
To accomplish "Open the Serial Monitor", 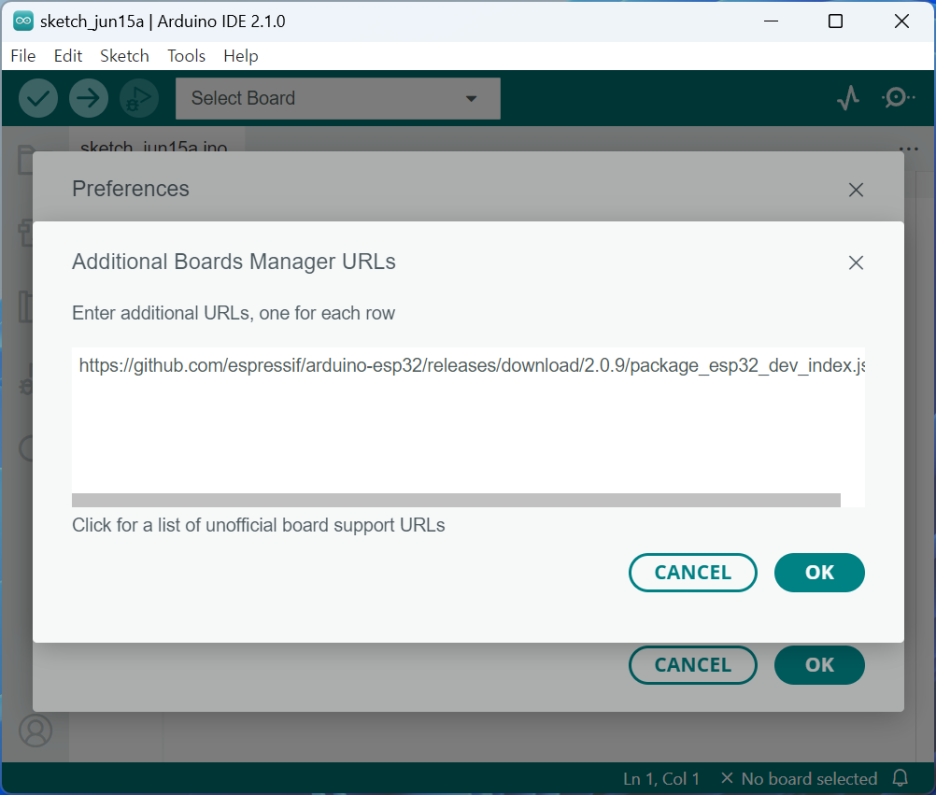I will pyautogui.click(x=897, y=97).
